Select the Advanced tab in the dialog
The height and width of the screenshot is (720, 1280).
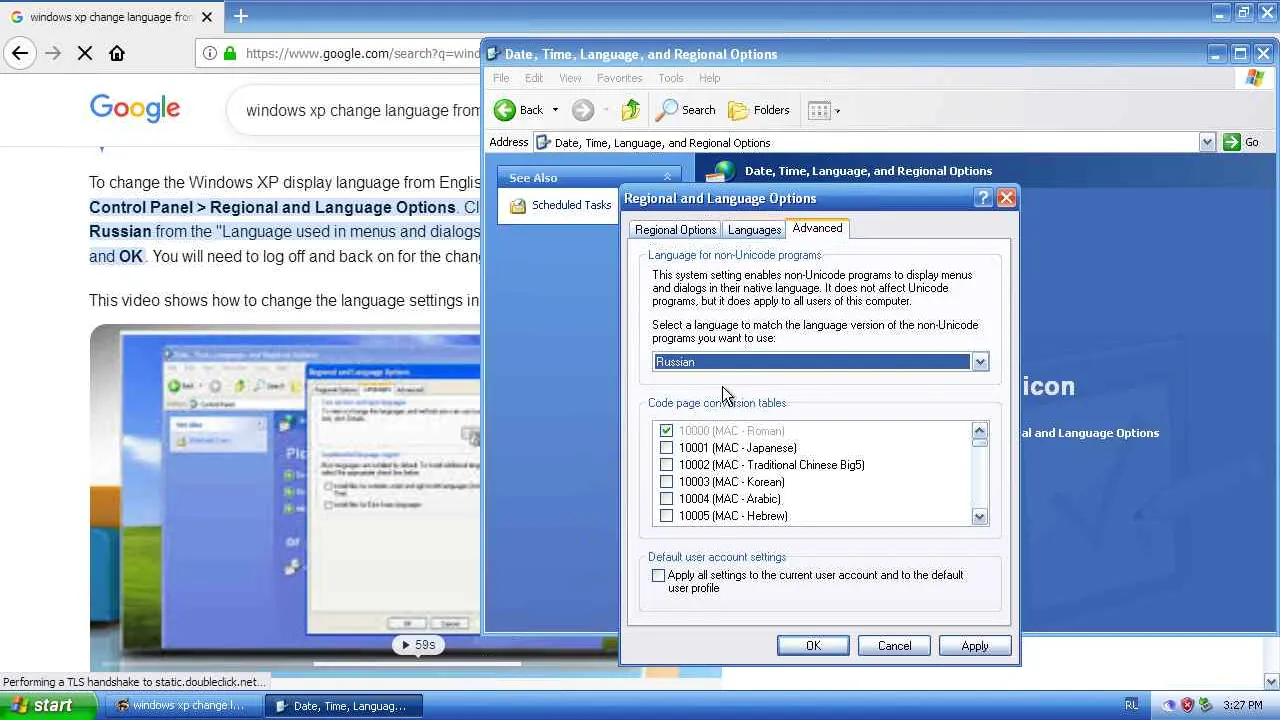(x=817, y=228)
